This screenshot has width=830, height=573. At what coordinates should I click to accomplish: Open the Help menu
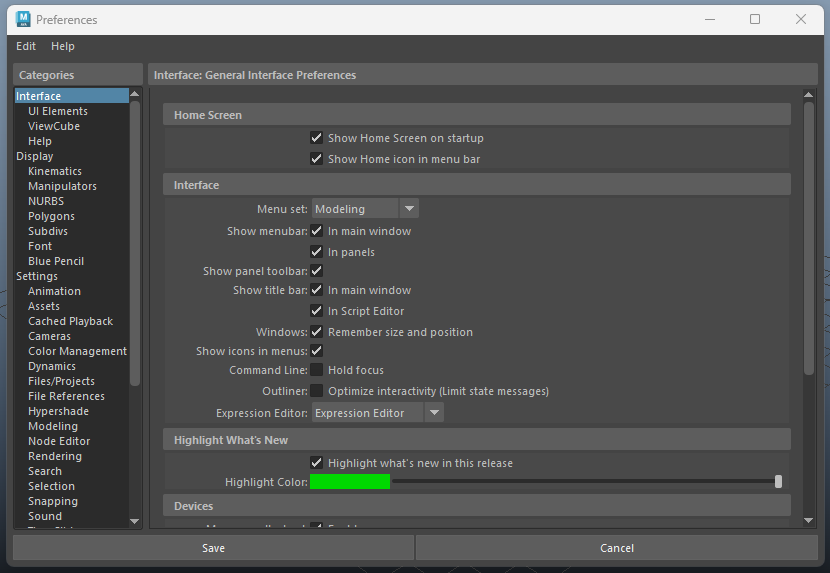pos(63,46)
